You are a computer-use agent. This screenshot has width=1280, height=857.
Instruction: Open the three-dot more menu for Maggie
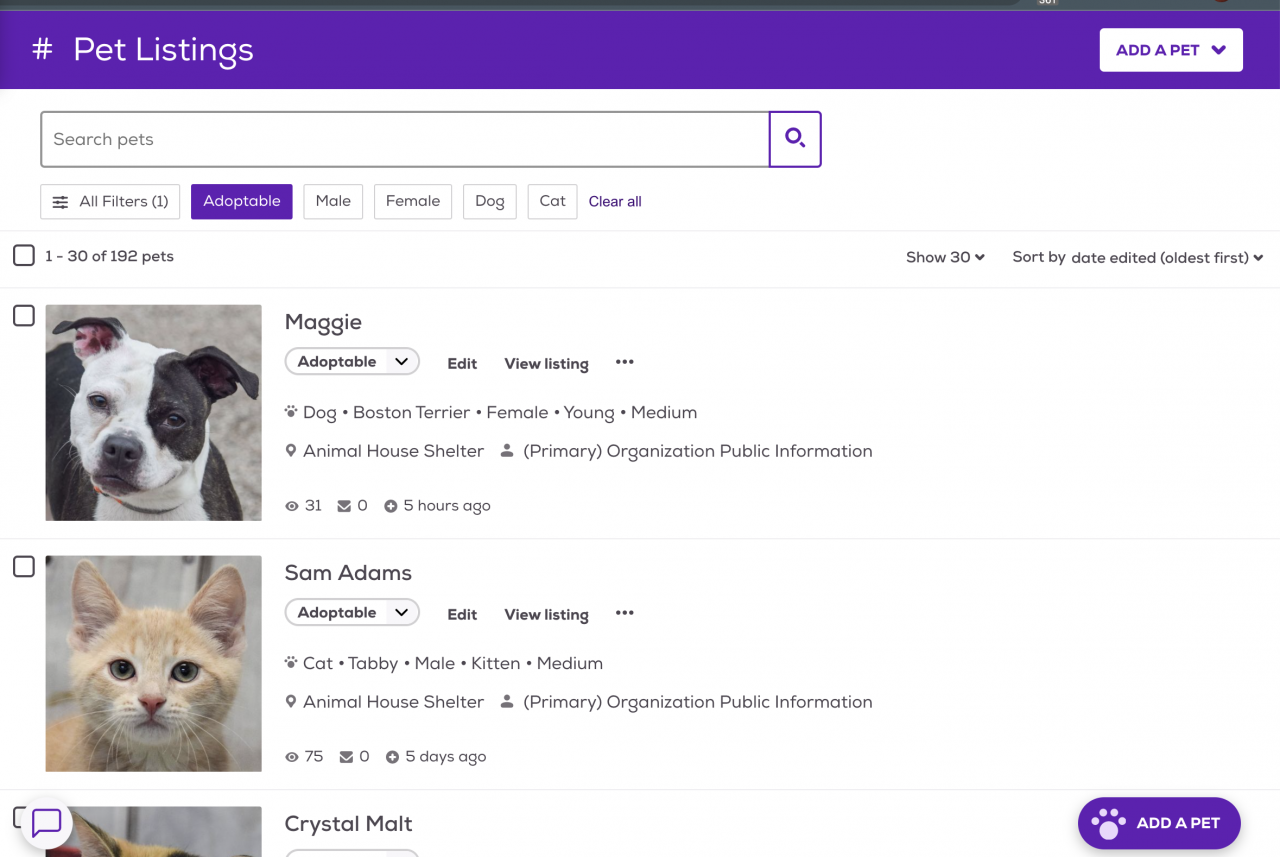[x=625, y=362]
